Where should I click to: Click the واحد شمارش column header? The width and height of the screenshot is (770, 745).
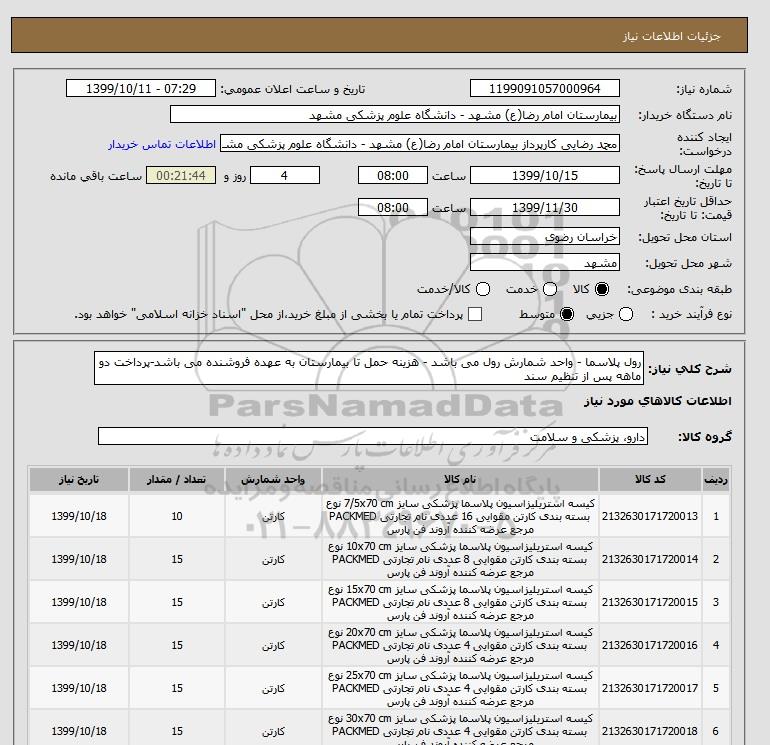click(x=273, y=479)
